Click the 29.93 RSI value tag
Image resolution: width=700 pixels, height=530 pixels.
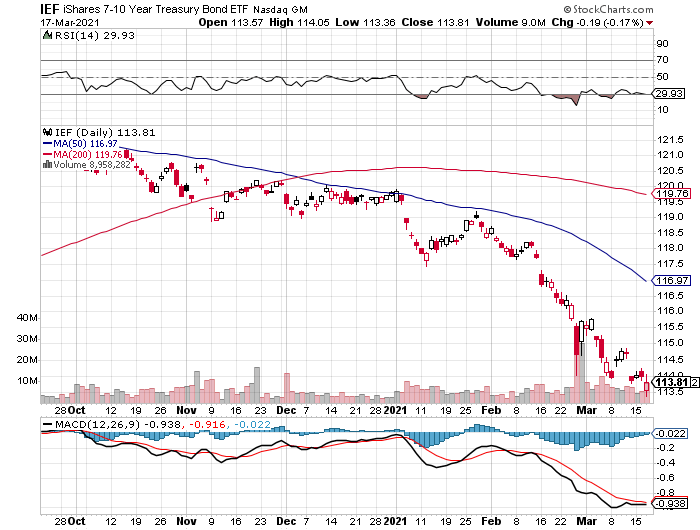(x=669, y=93)
